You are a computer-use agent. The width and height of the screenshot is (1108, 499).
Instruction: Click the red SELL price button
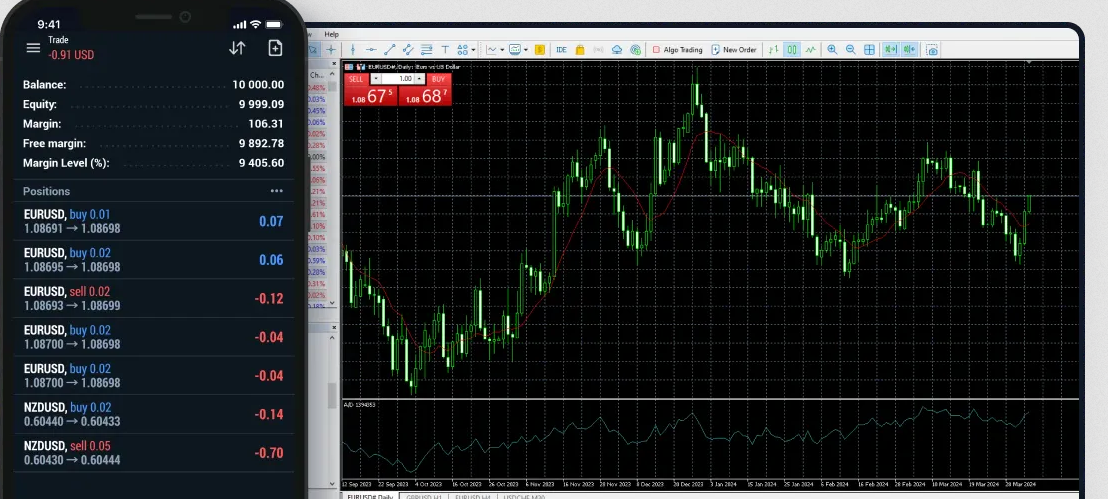click(369, 96)
